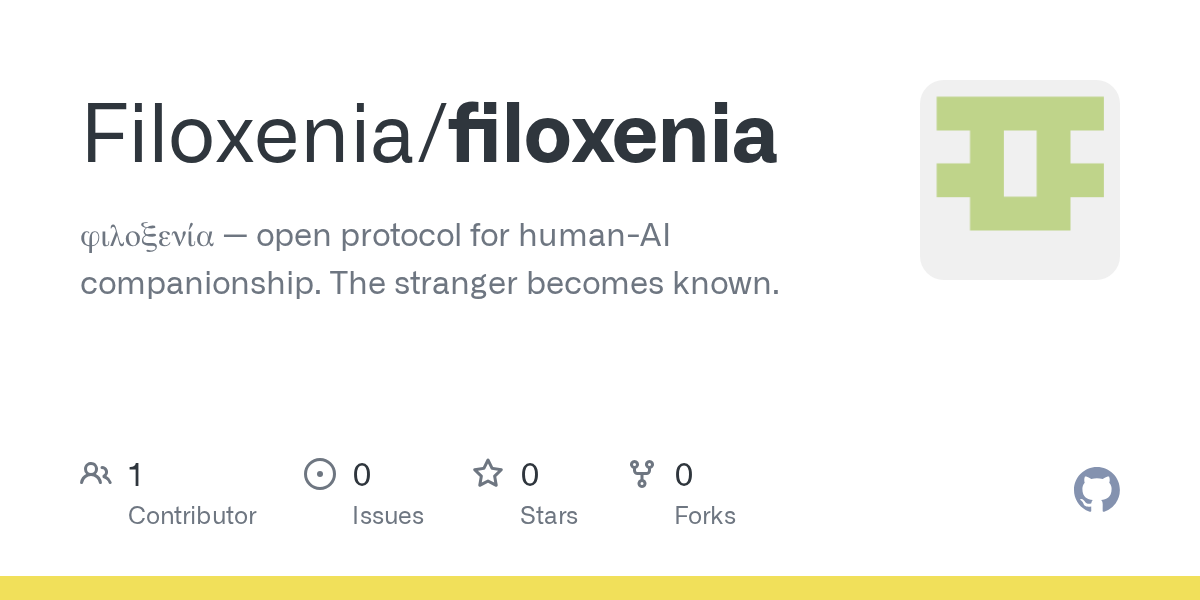This screenshot has width=1200, height=600.
Task: Click the yellow language bar at bottom
Action: [x=600, y=588]
